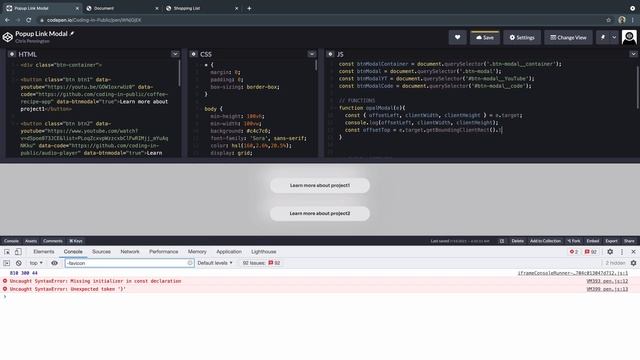Open a new browser tab

pyautogui.click(x=249, y=8)
